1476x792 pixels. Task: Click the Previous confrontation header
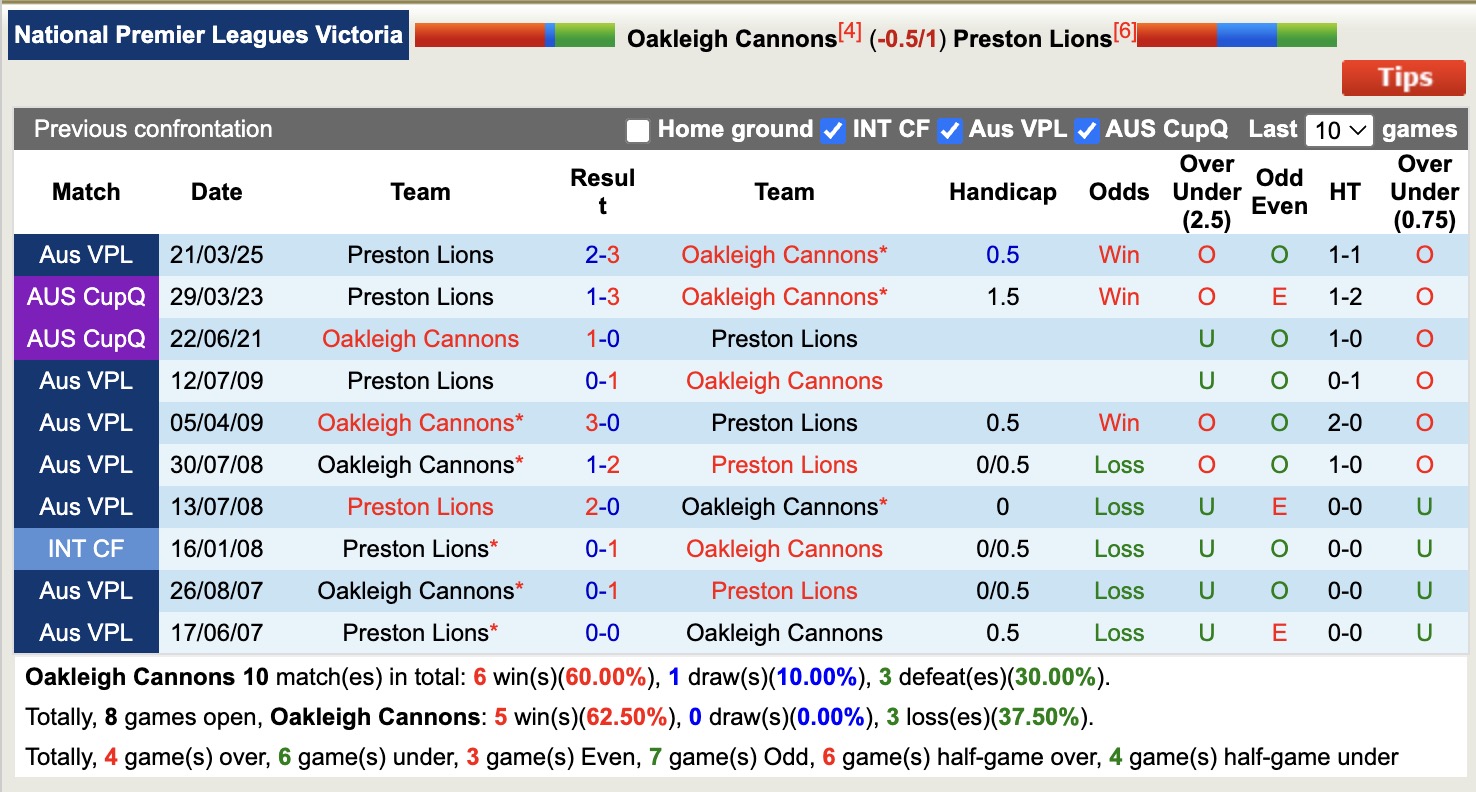[x=152, y=129]
